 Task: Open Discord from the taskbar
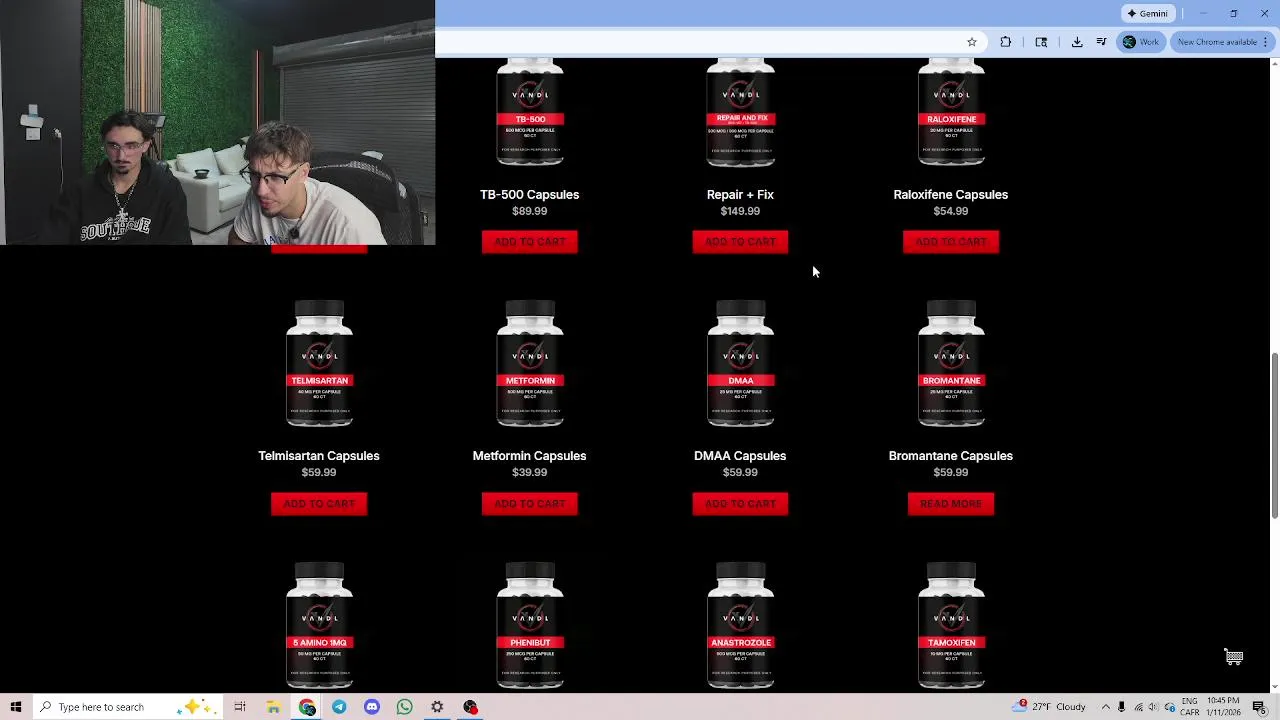pyautogui.click(x=372, y=707)
